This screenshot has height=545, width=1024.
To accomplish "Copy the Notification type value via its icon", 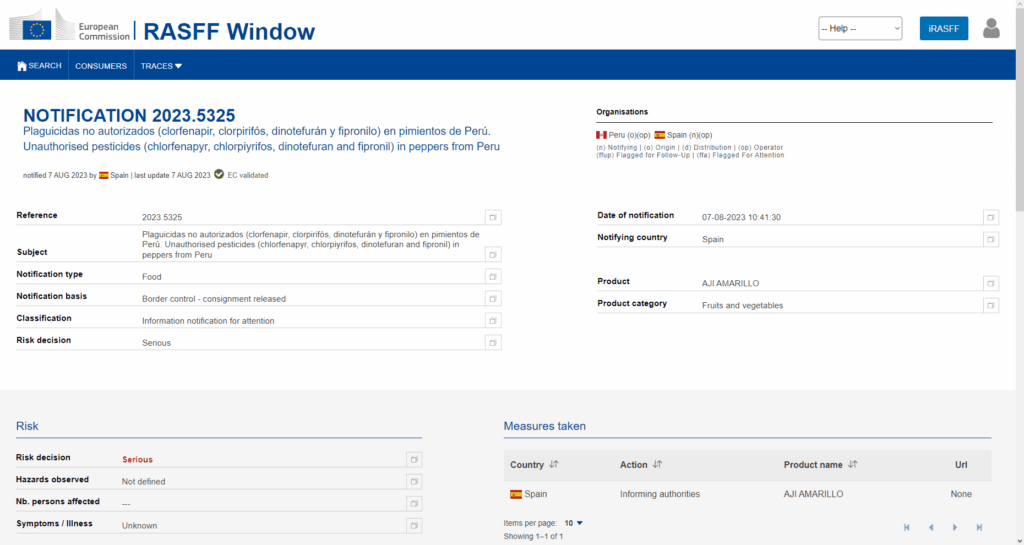I will pyautogui.click(x=493, y=277).
